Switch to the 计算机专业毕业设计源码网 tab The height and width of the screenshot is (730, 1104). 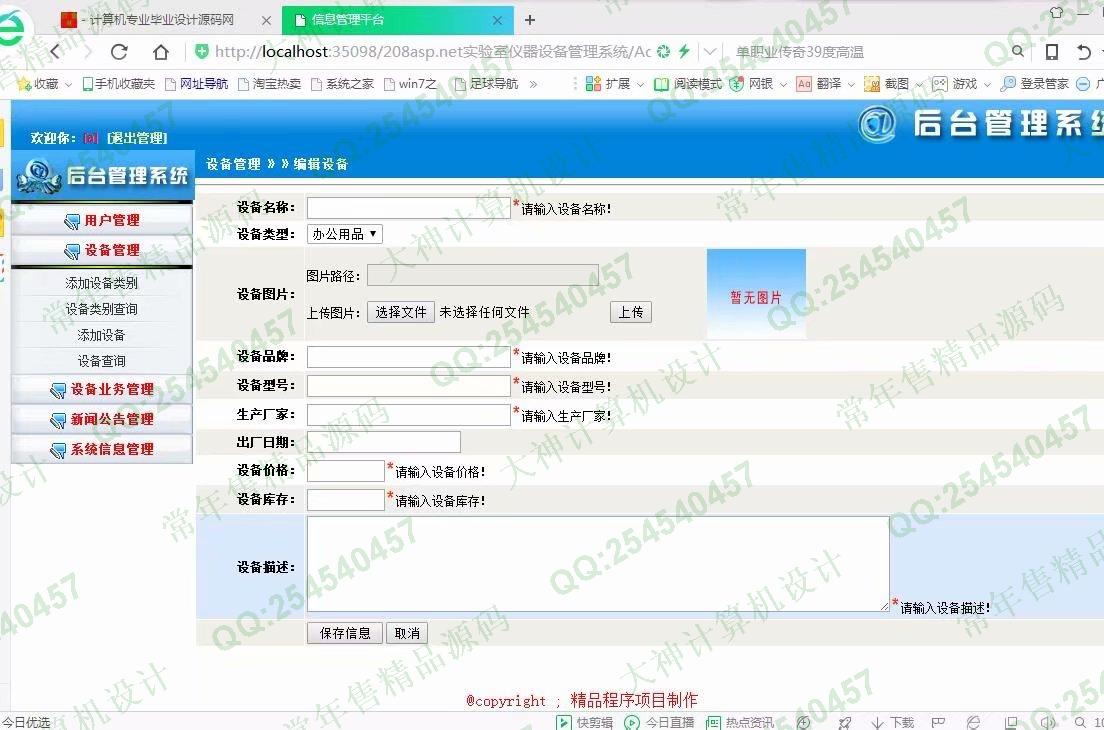point(160,20)
